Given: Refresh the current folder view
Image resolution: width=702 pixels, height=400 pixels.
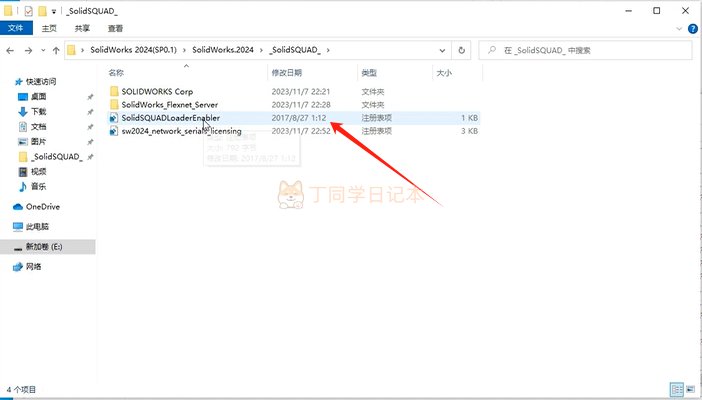Looking at the screenshot, I should [462, 50].
